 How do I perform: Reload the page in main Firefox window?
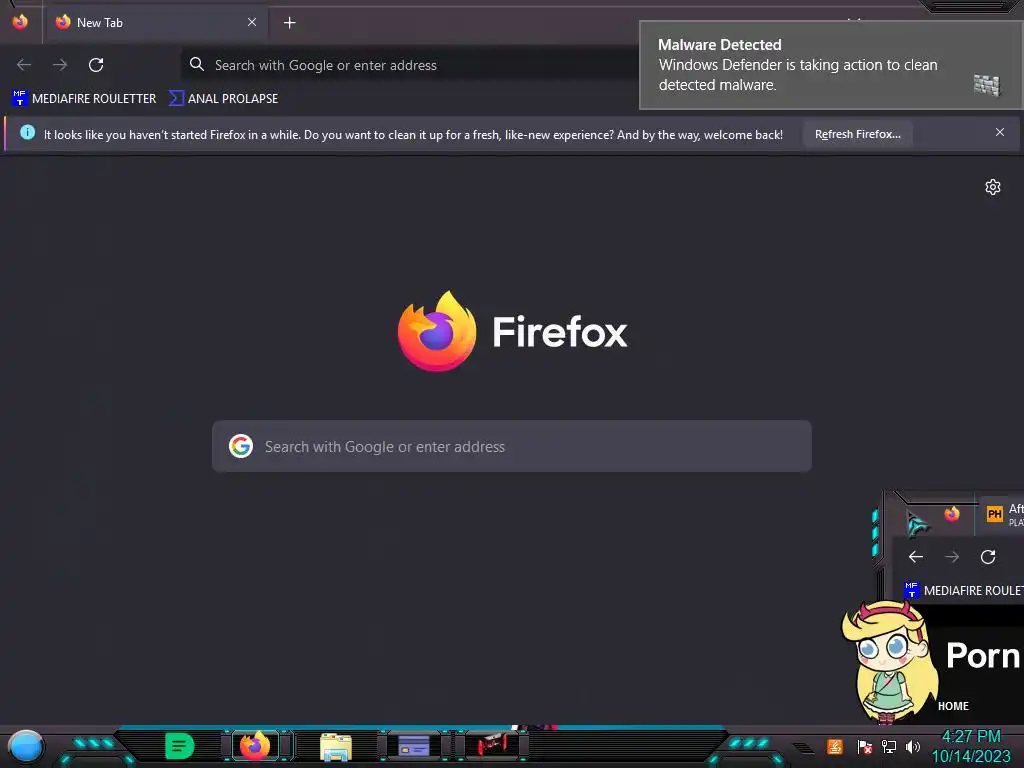coord(96,65)
